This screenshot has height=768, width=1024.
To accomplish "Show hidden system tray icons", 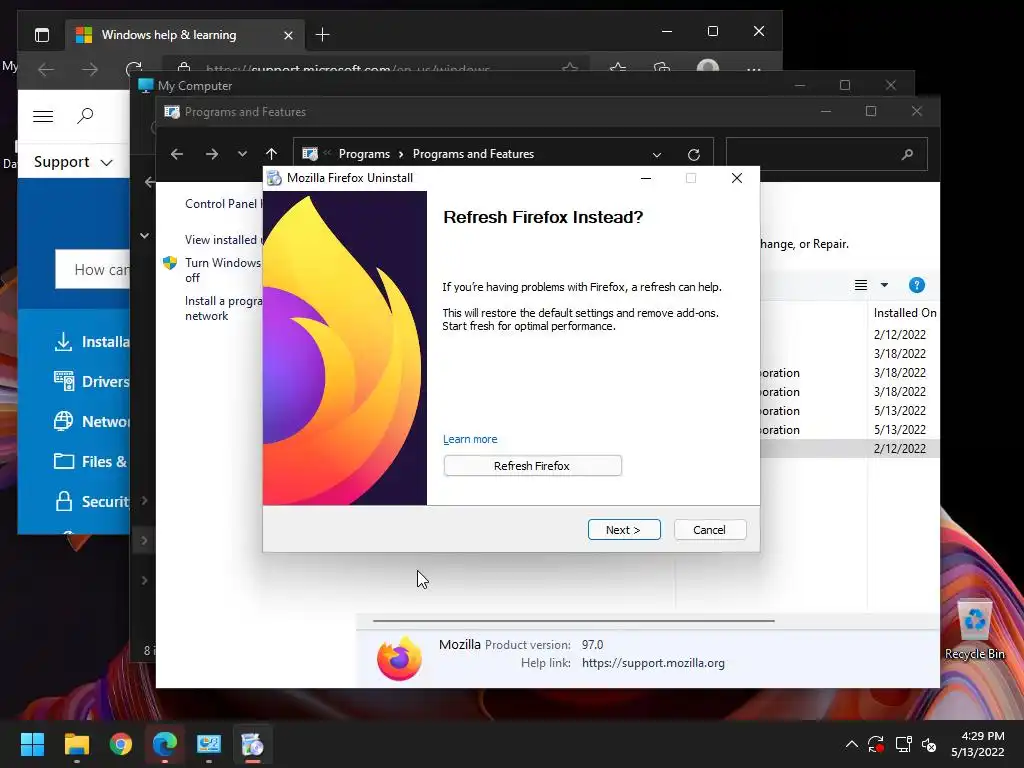I will [x=852, y=744].
